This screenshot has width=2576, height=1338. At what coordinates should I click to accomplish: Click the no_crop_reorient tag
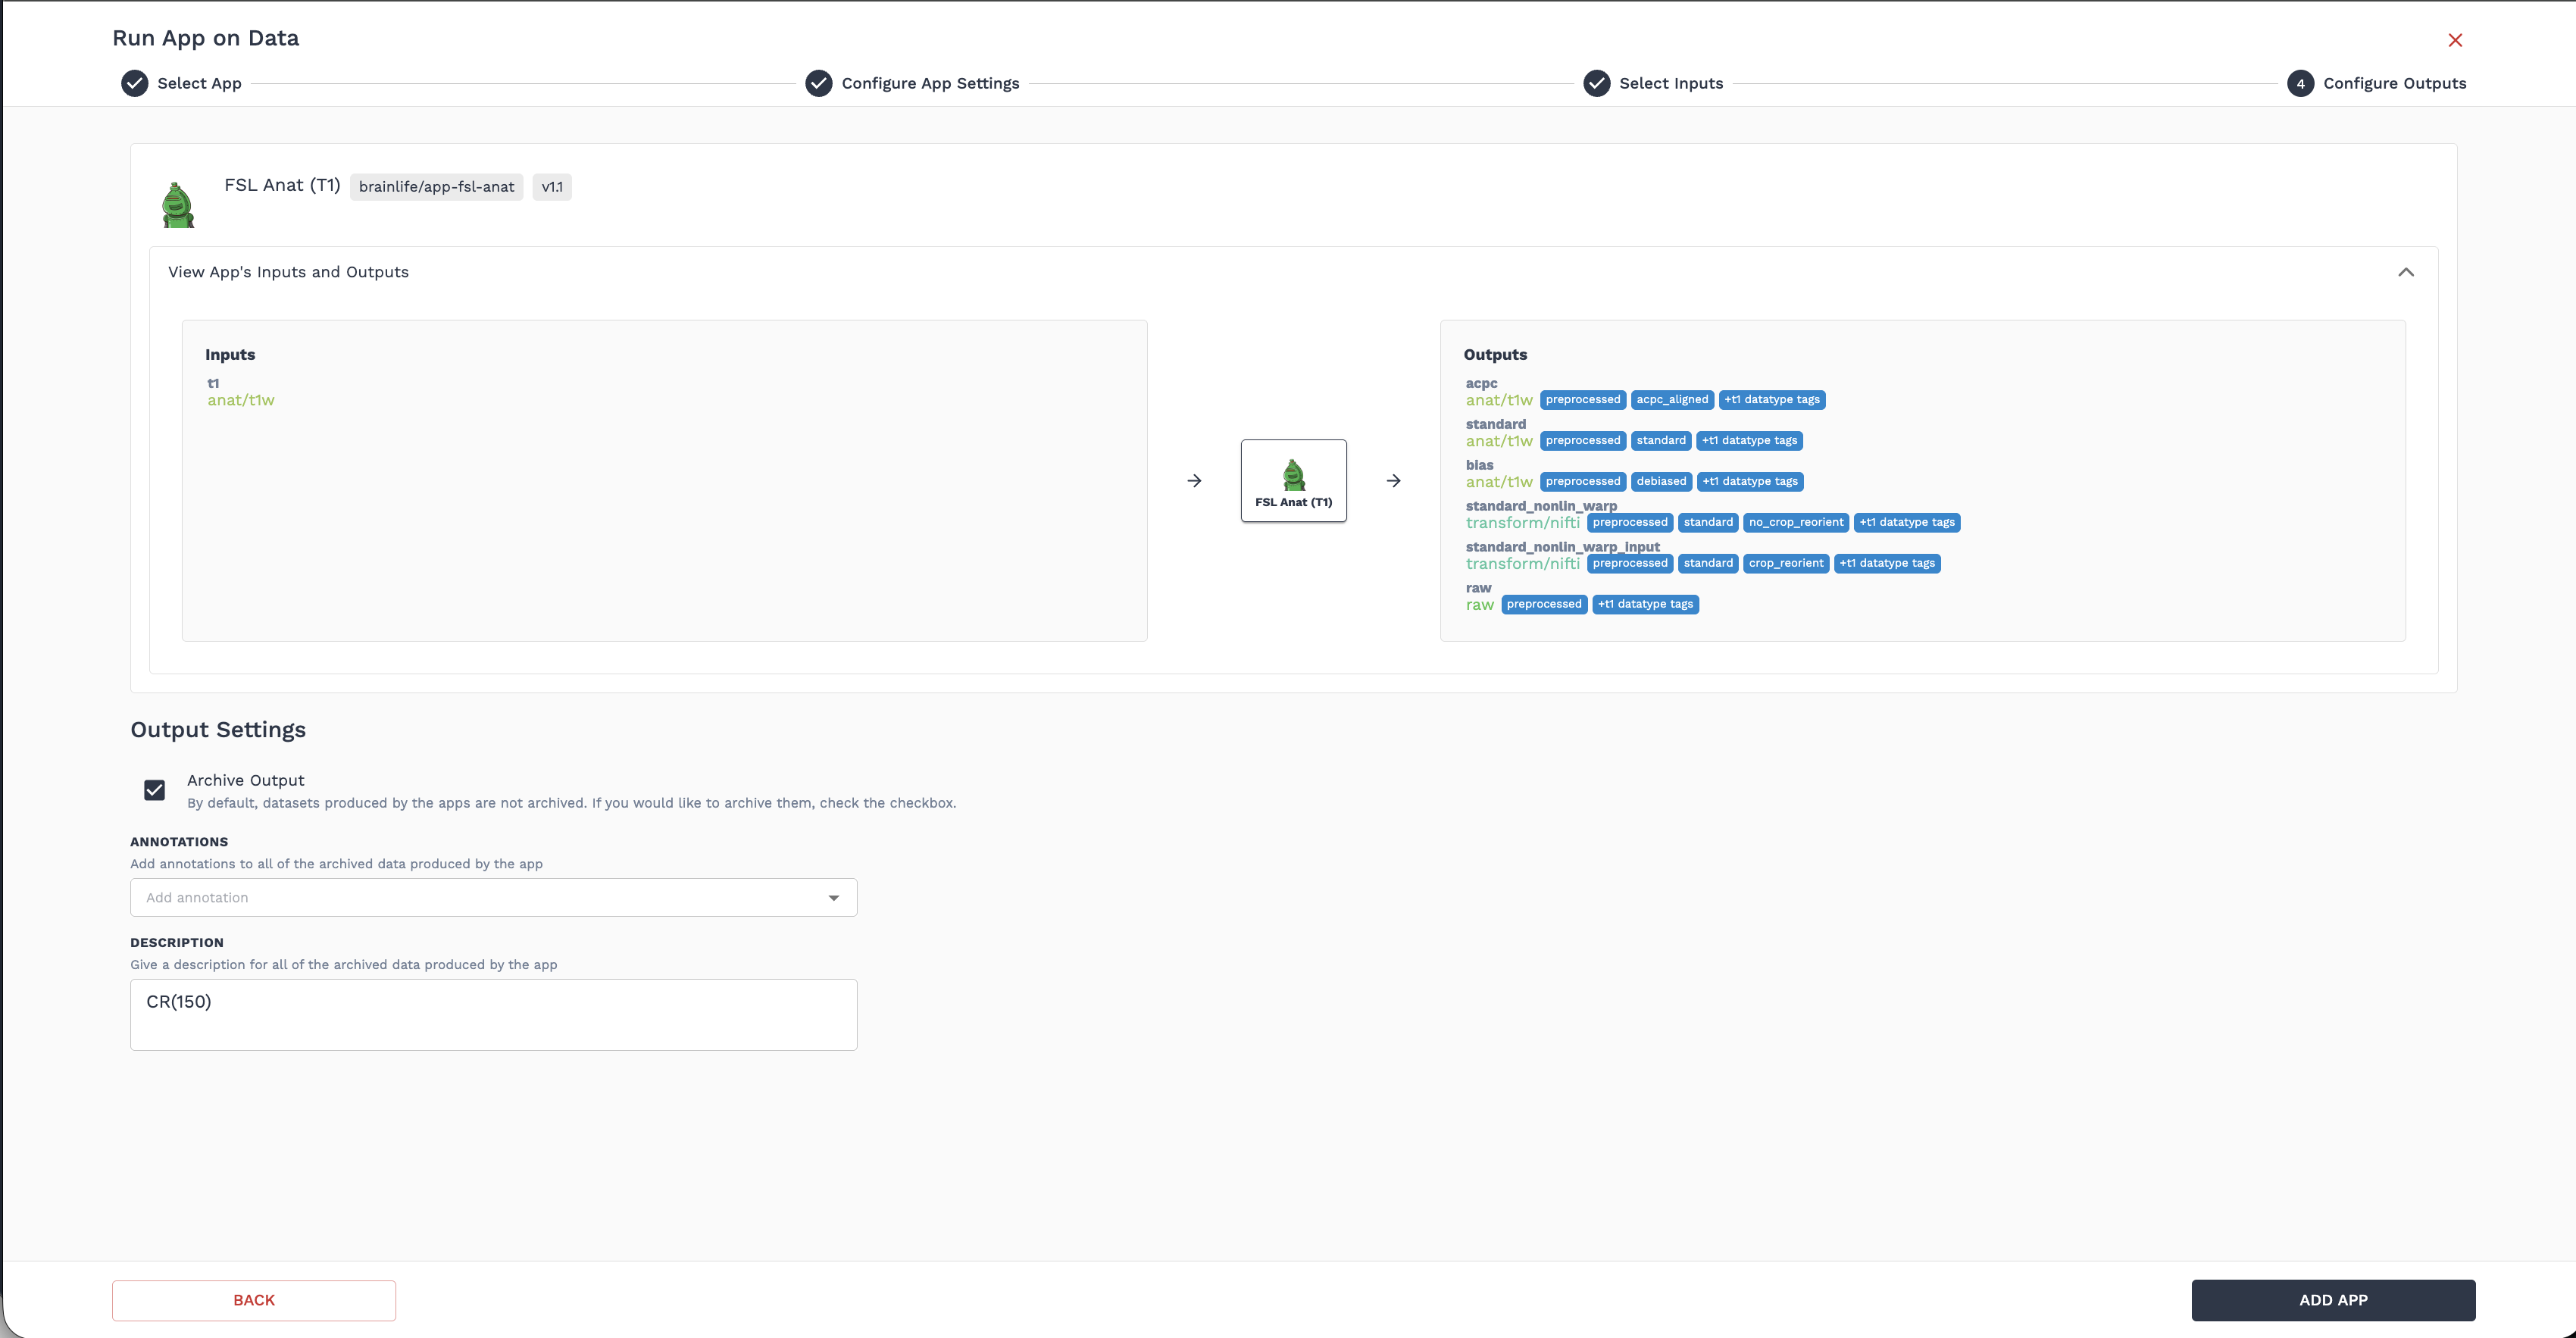(x=1796, y=523)
